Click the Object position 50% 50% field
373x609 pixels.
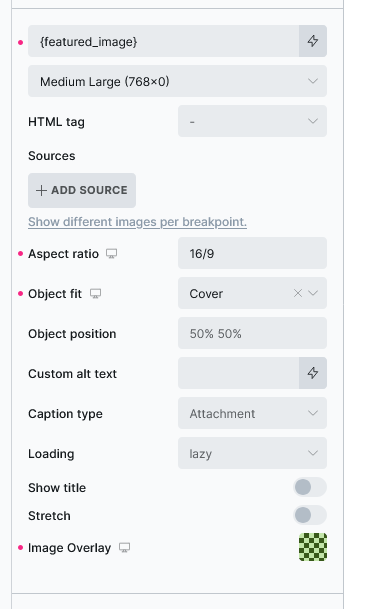pos(253,333)
